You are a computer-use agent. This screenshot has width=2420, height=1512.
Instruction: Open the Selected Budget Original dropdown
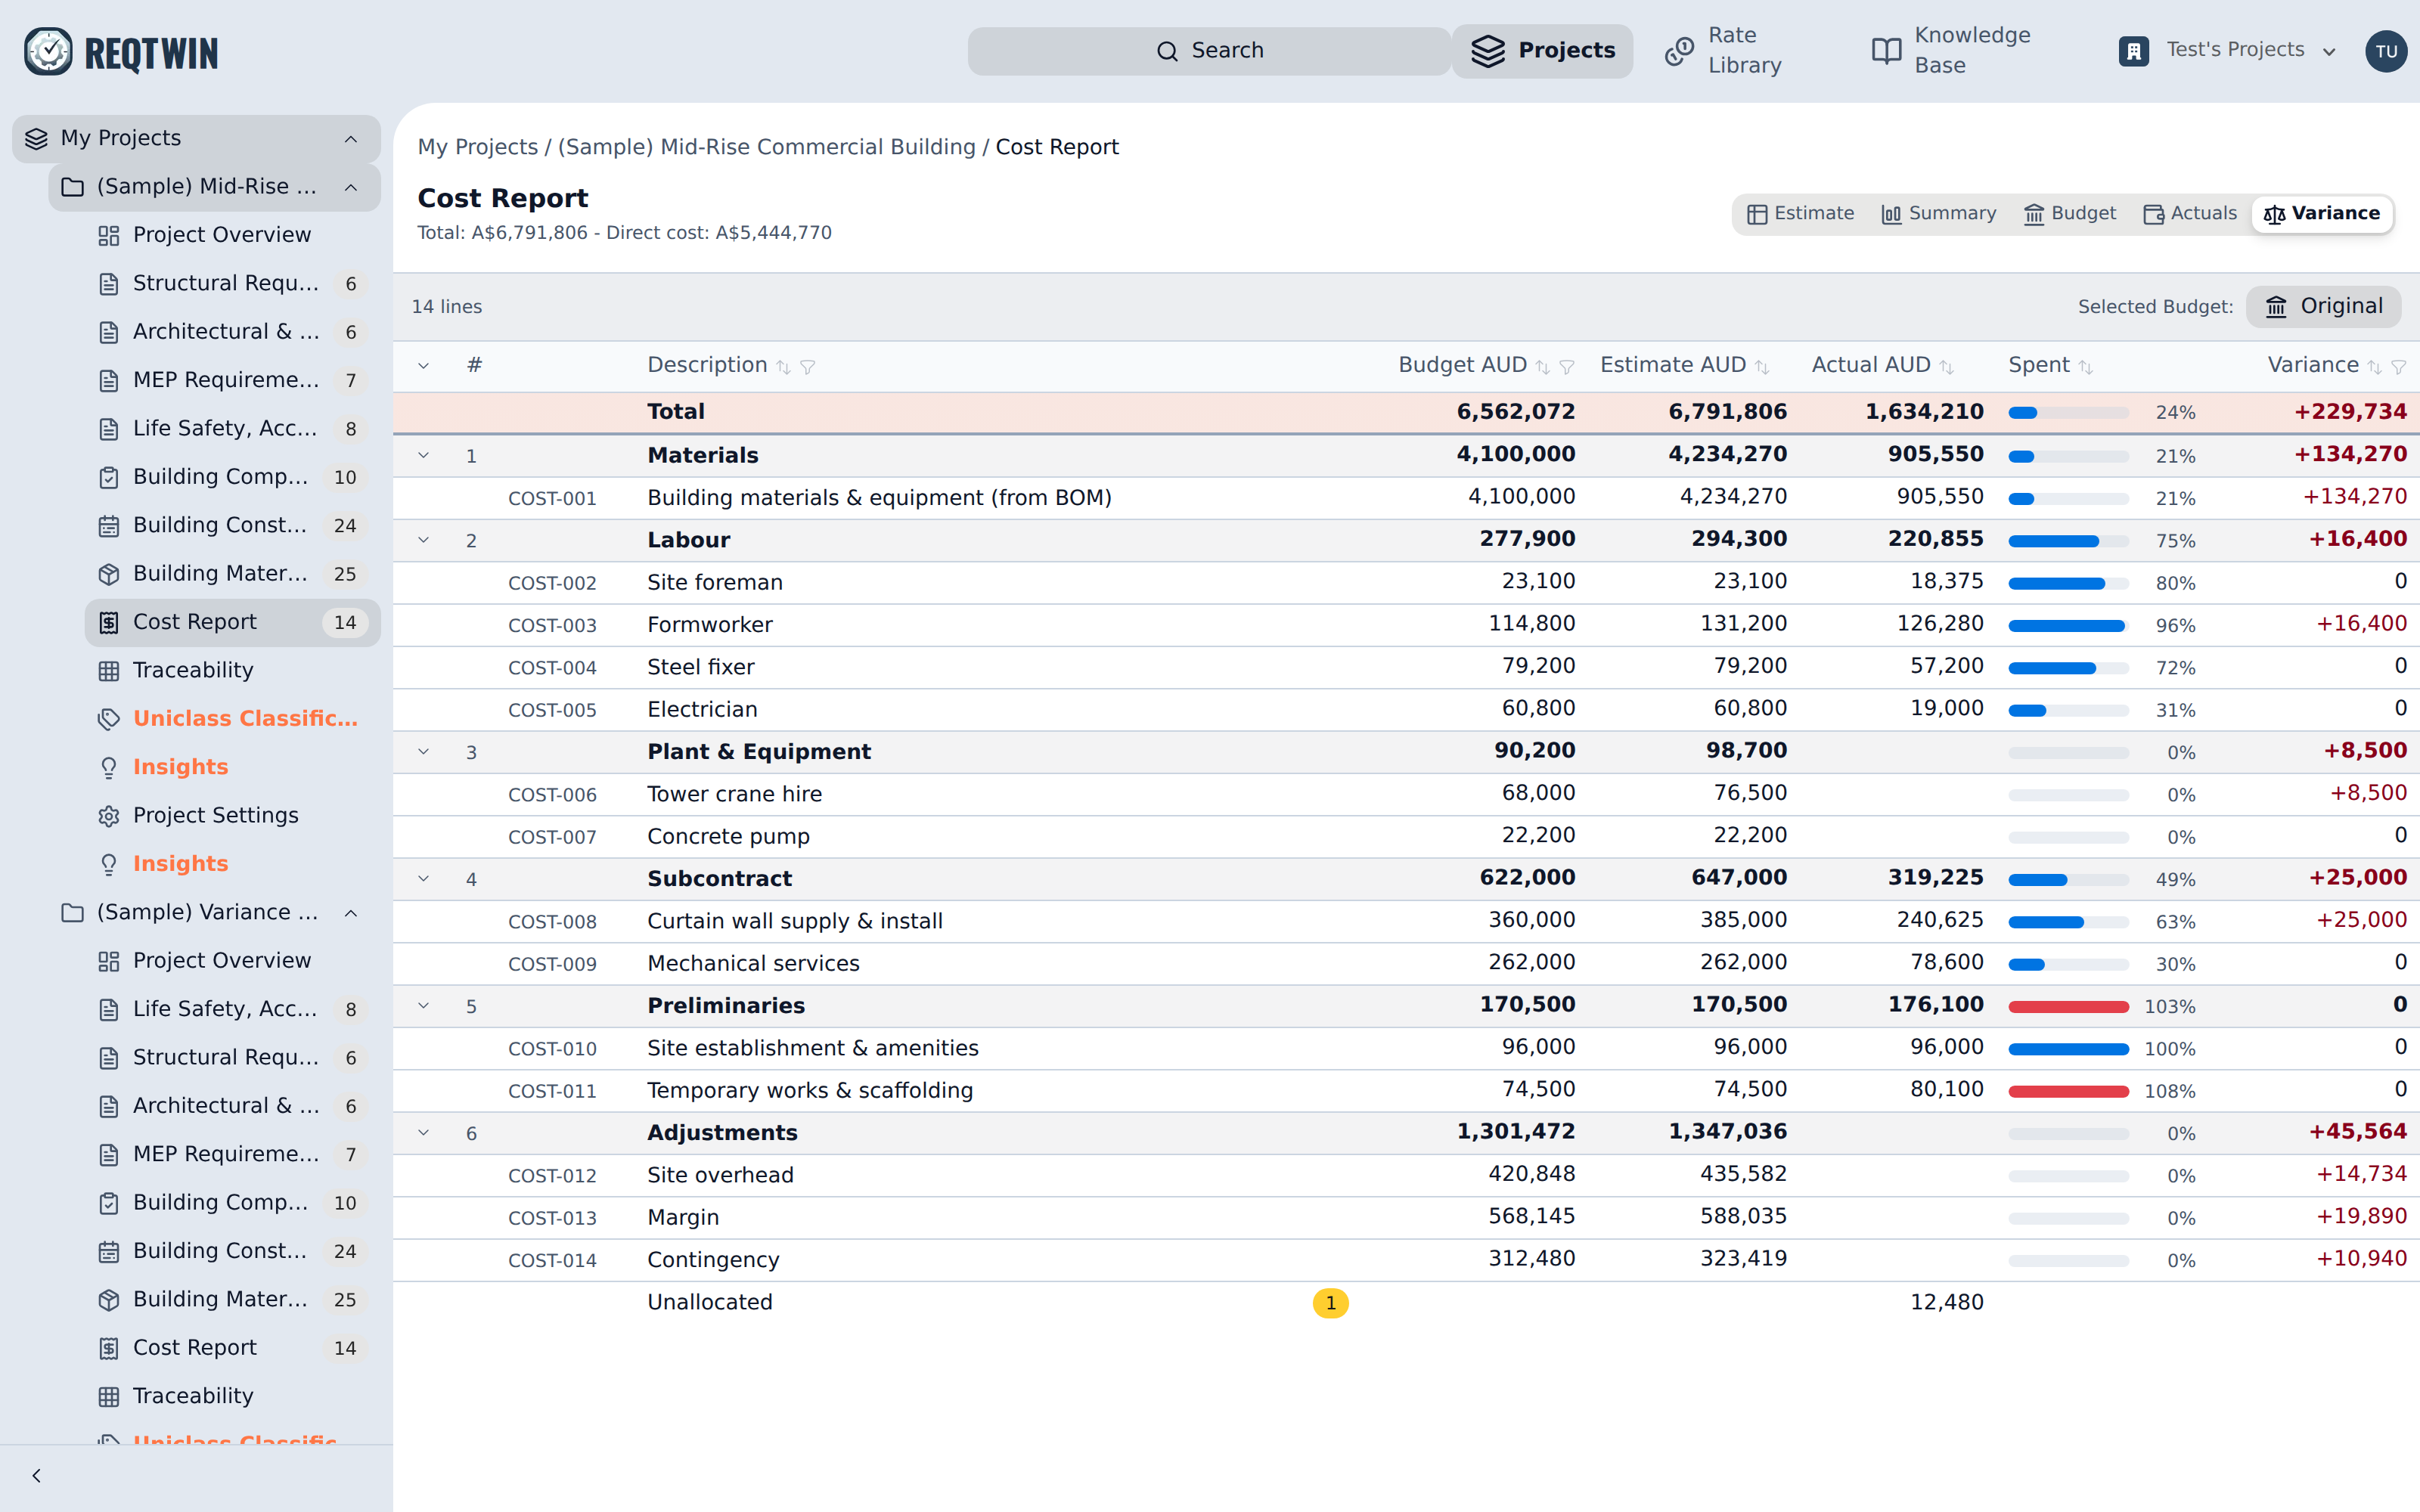tap(2323, 306)
